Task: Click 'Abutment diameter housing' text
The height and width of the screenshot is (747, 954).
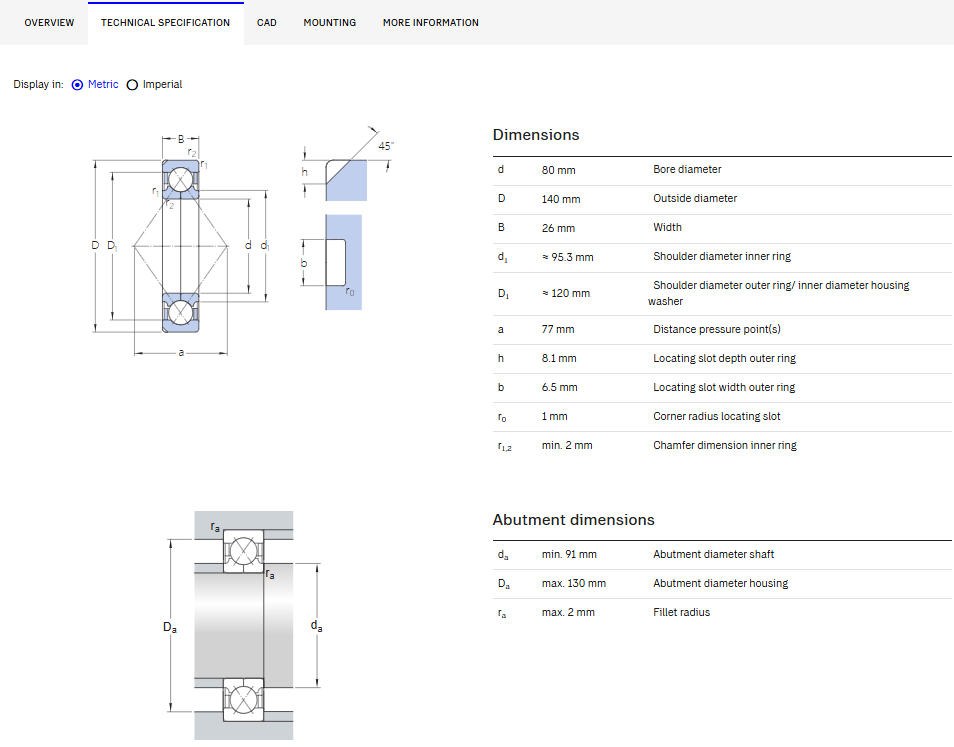Action: (720, 583)
